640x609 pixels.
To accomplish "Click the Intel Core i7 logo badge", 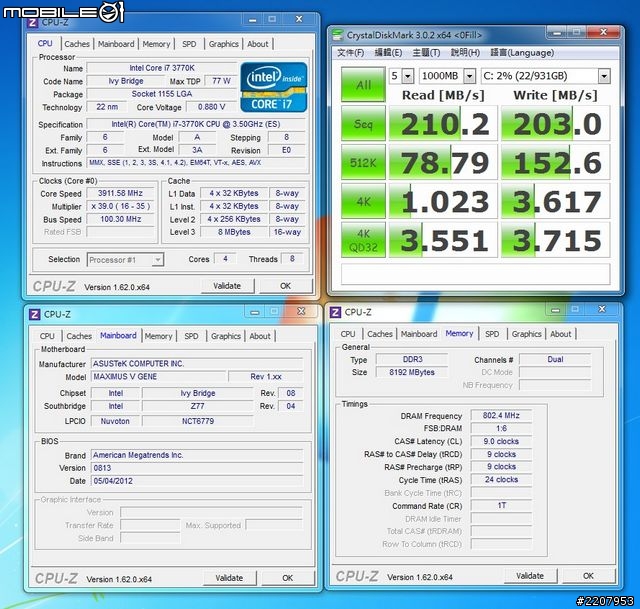I will (273, 87).
